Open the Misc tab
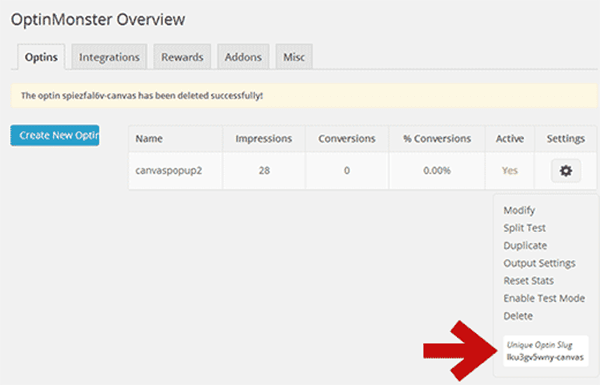This screenshot has width=600, height=385. 294,57
